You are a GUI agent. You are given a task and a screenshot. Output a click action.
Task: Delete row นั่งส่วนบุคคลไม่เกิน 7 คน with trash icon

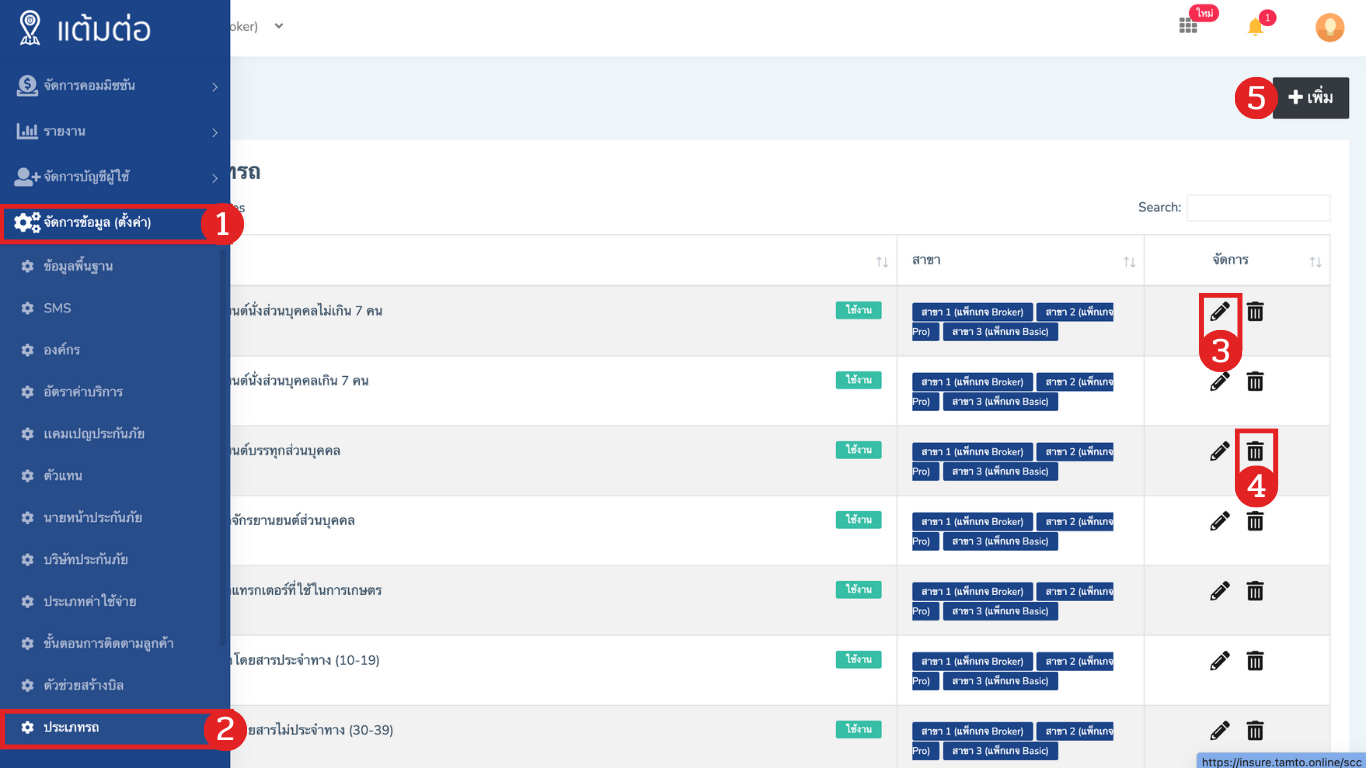click(x=1255, y=311)
